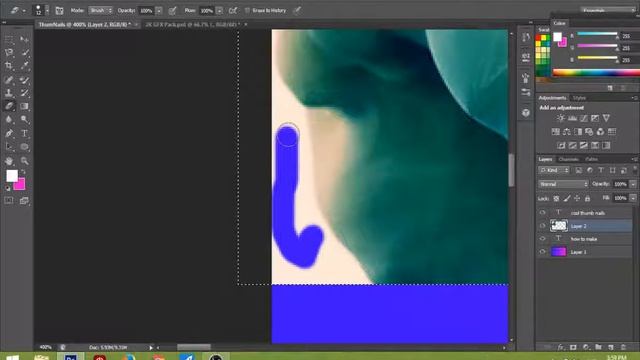This screenshot has width=640, height=360.
Task: Create a new layer group
Action: tap(598, 347)
